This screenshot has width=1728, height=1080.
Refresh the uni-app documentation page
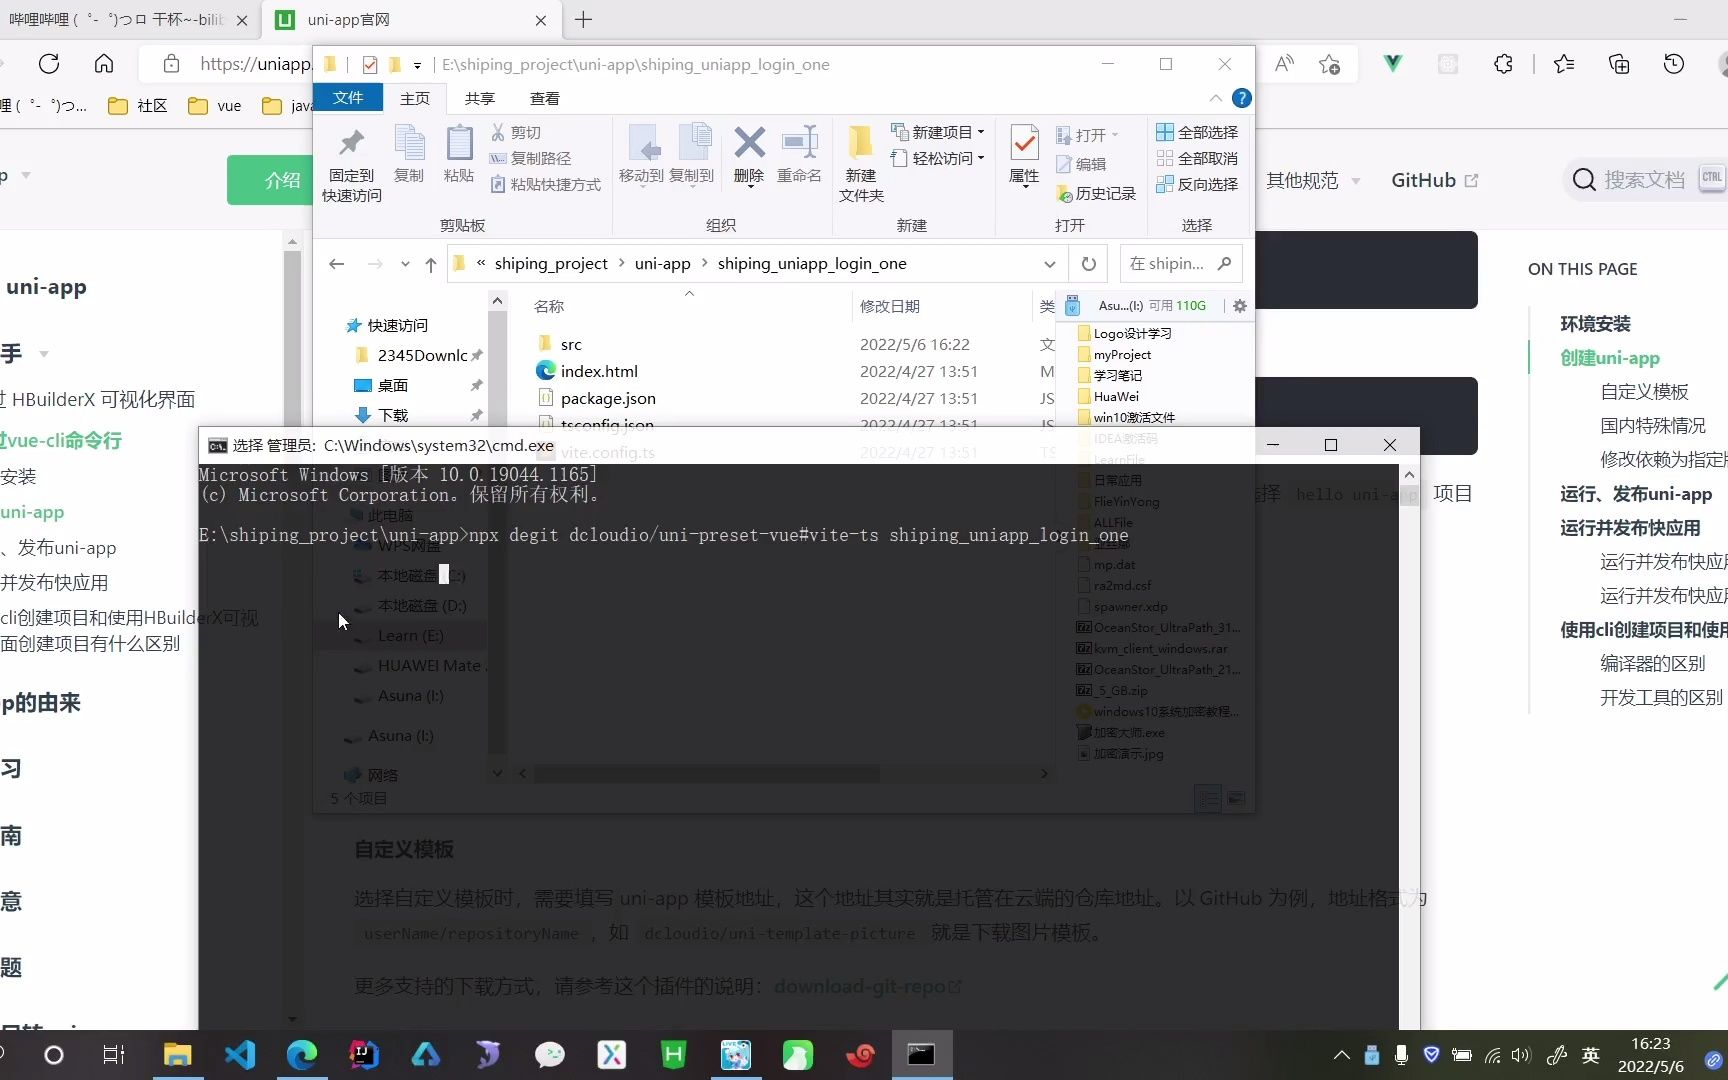[x=49, y=63]
